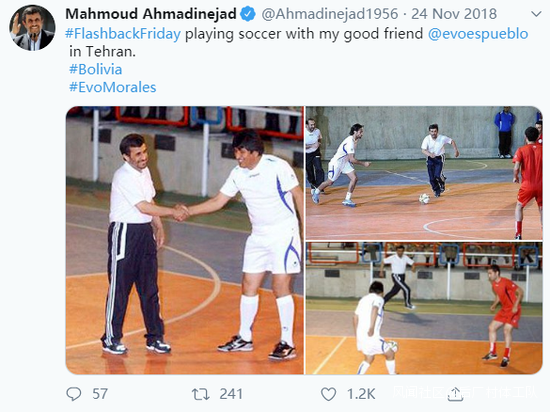Open the 24 Nov 2018 timestamp
Viewport: 550px width, 412px height.
click(x=454, y=14)
